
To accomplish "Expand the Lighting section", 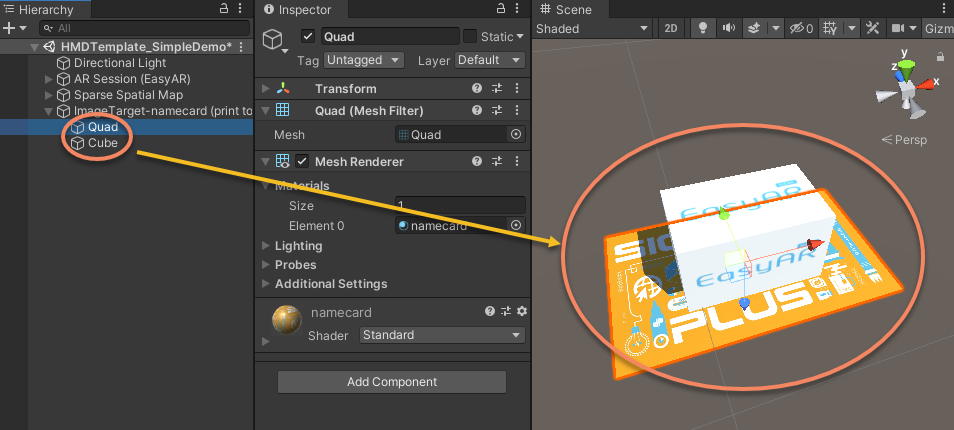I will (265, 246).
